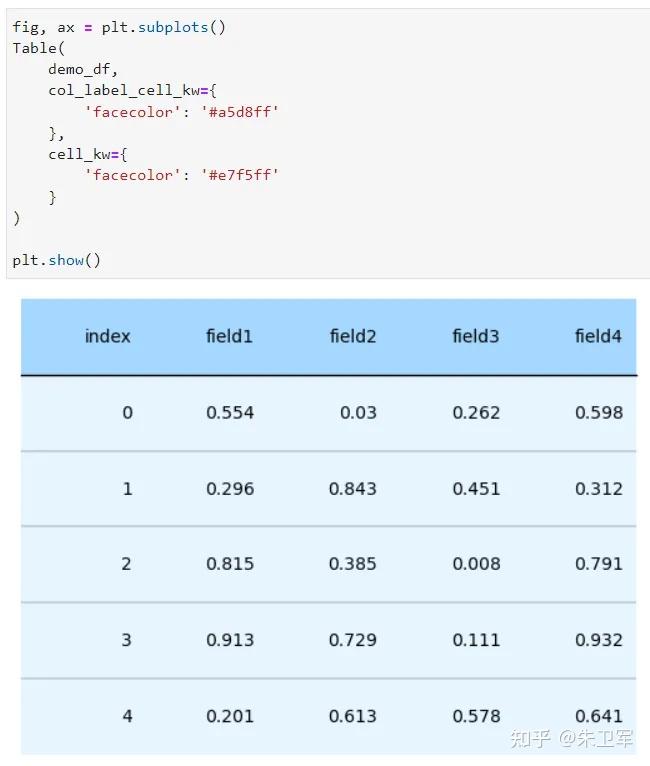Image resolution: width=650 pixels, height=766 pixels.
Task: Click the field2 column header
Action: click(353, 336)
